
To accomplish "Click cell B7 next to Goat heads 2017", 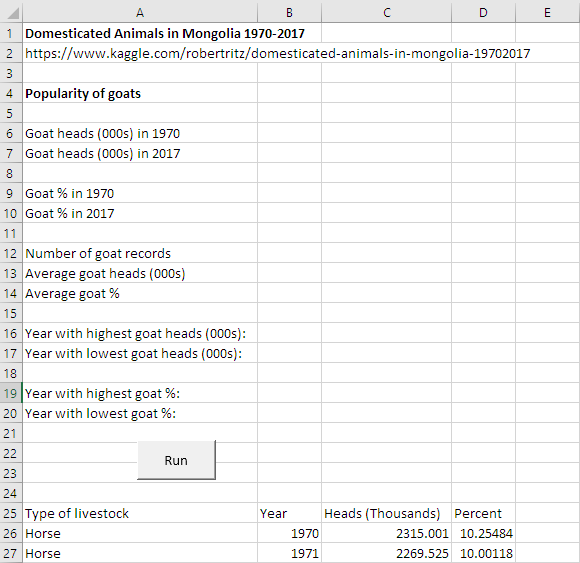I will (x=289, y=154).
